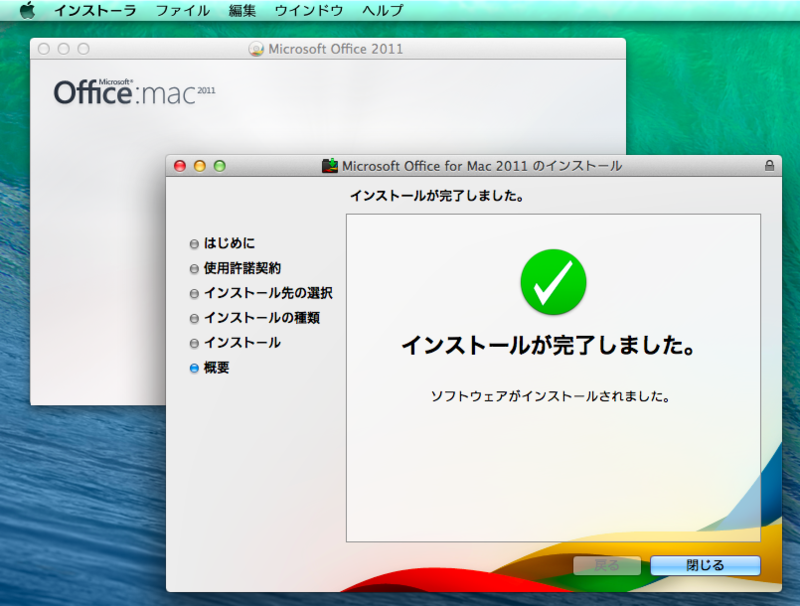Click the bullet next to 使用許諾契約
This screenshot has height=606, width=800.
[x=194, y=269]
